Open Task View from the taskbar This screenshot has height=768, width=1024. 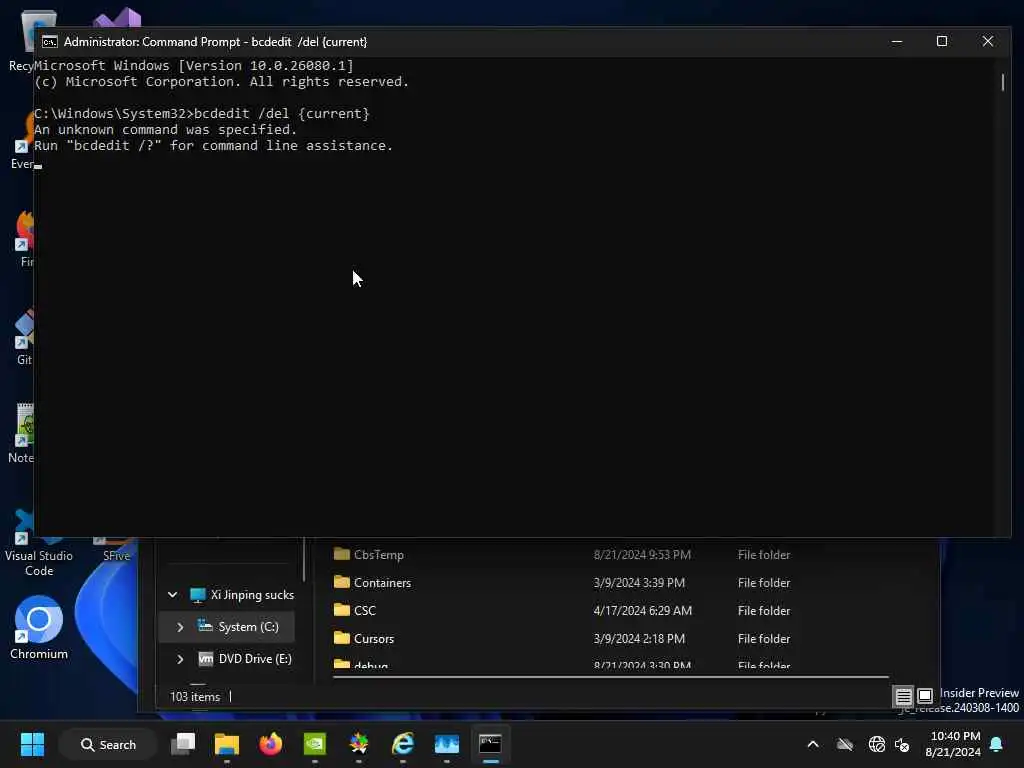[183, 744]
